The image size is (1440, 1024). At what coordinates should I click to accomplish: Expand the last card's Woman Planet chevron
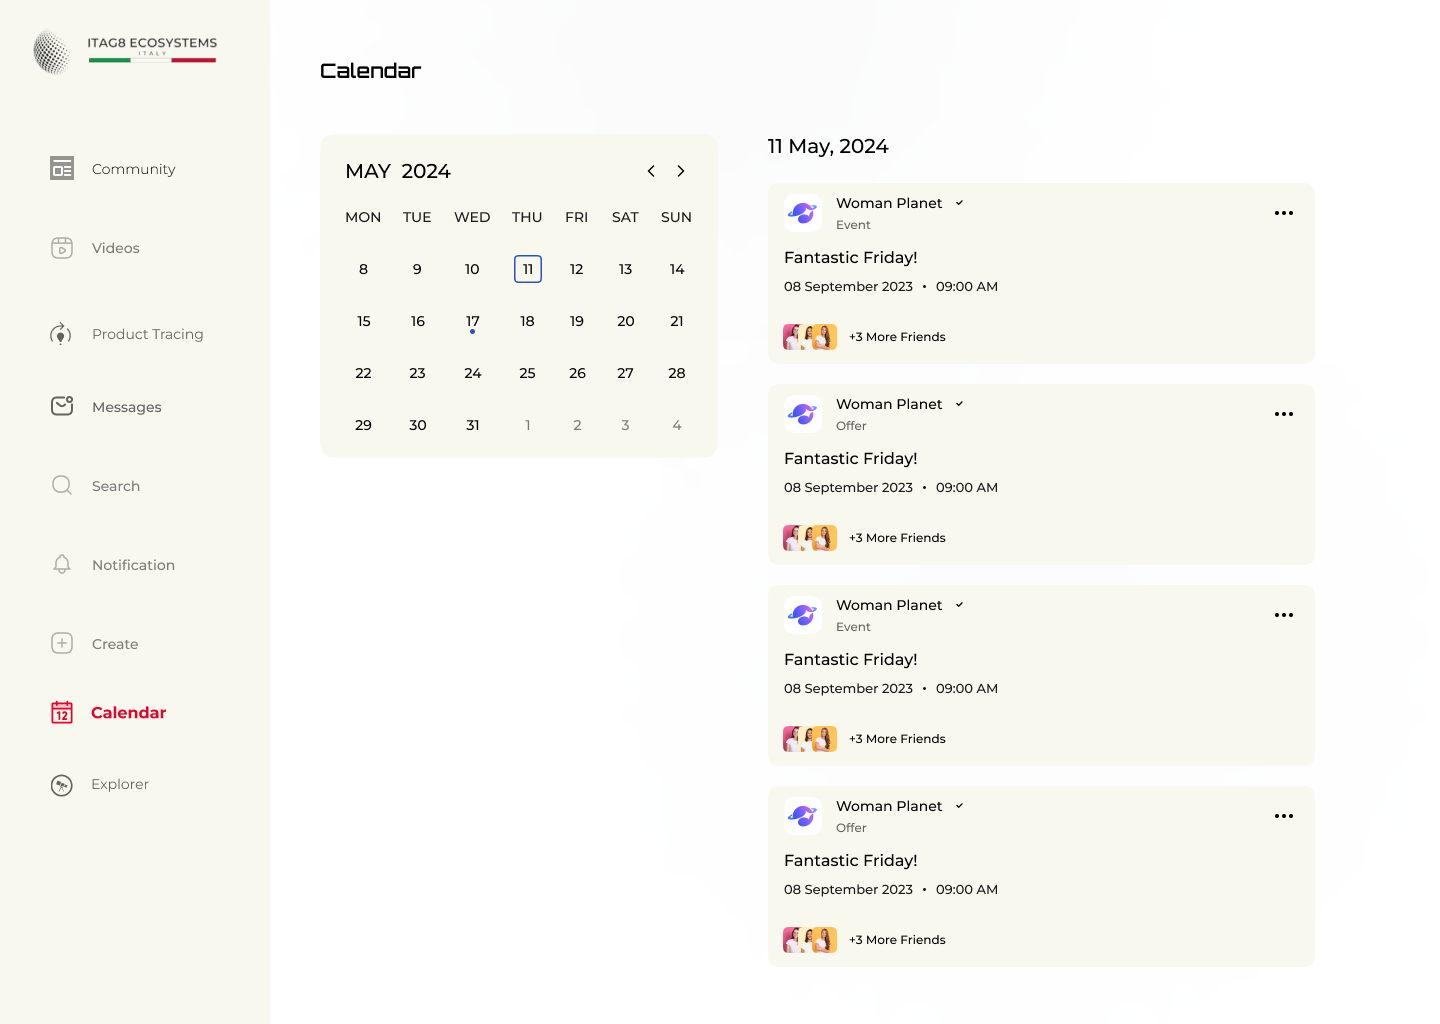[x=959, y=806]
